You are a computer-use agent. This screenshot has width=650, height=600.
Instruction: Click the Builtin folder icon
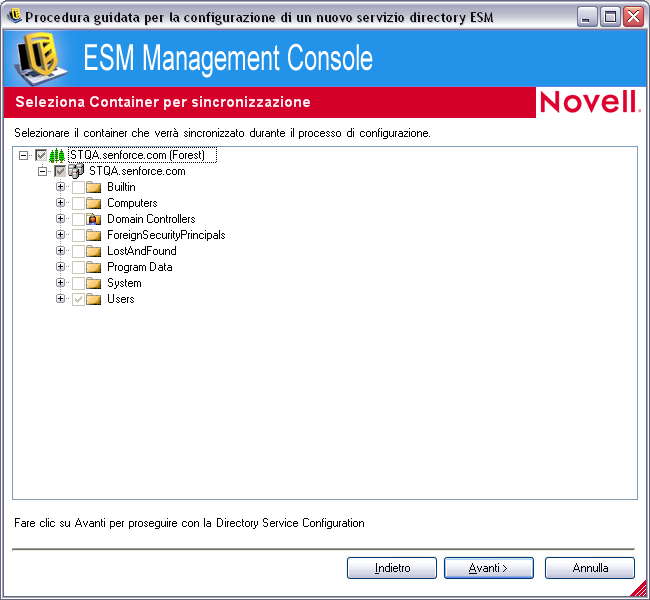pyautogui.click(x=94, y=187)
